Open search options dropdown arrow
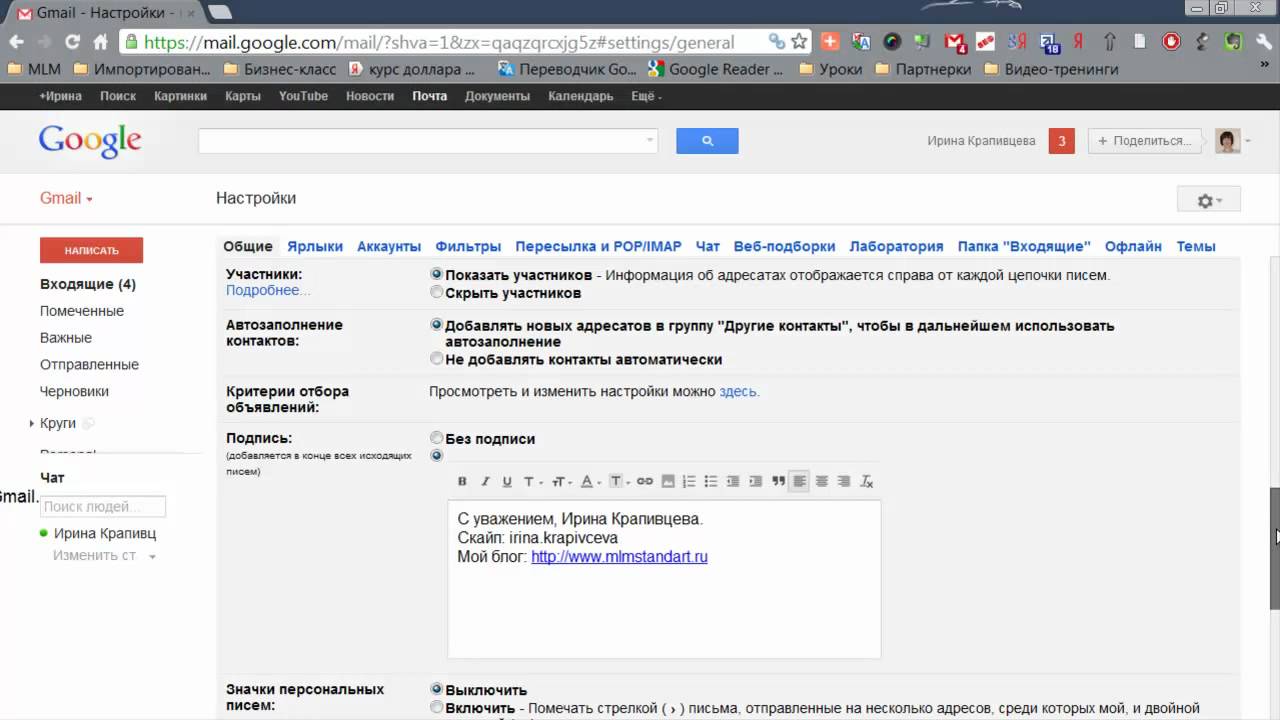This screenshot has width=1280, height=720. pyautogui.click(x=650, y=141)
